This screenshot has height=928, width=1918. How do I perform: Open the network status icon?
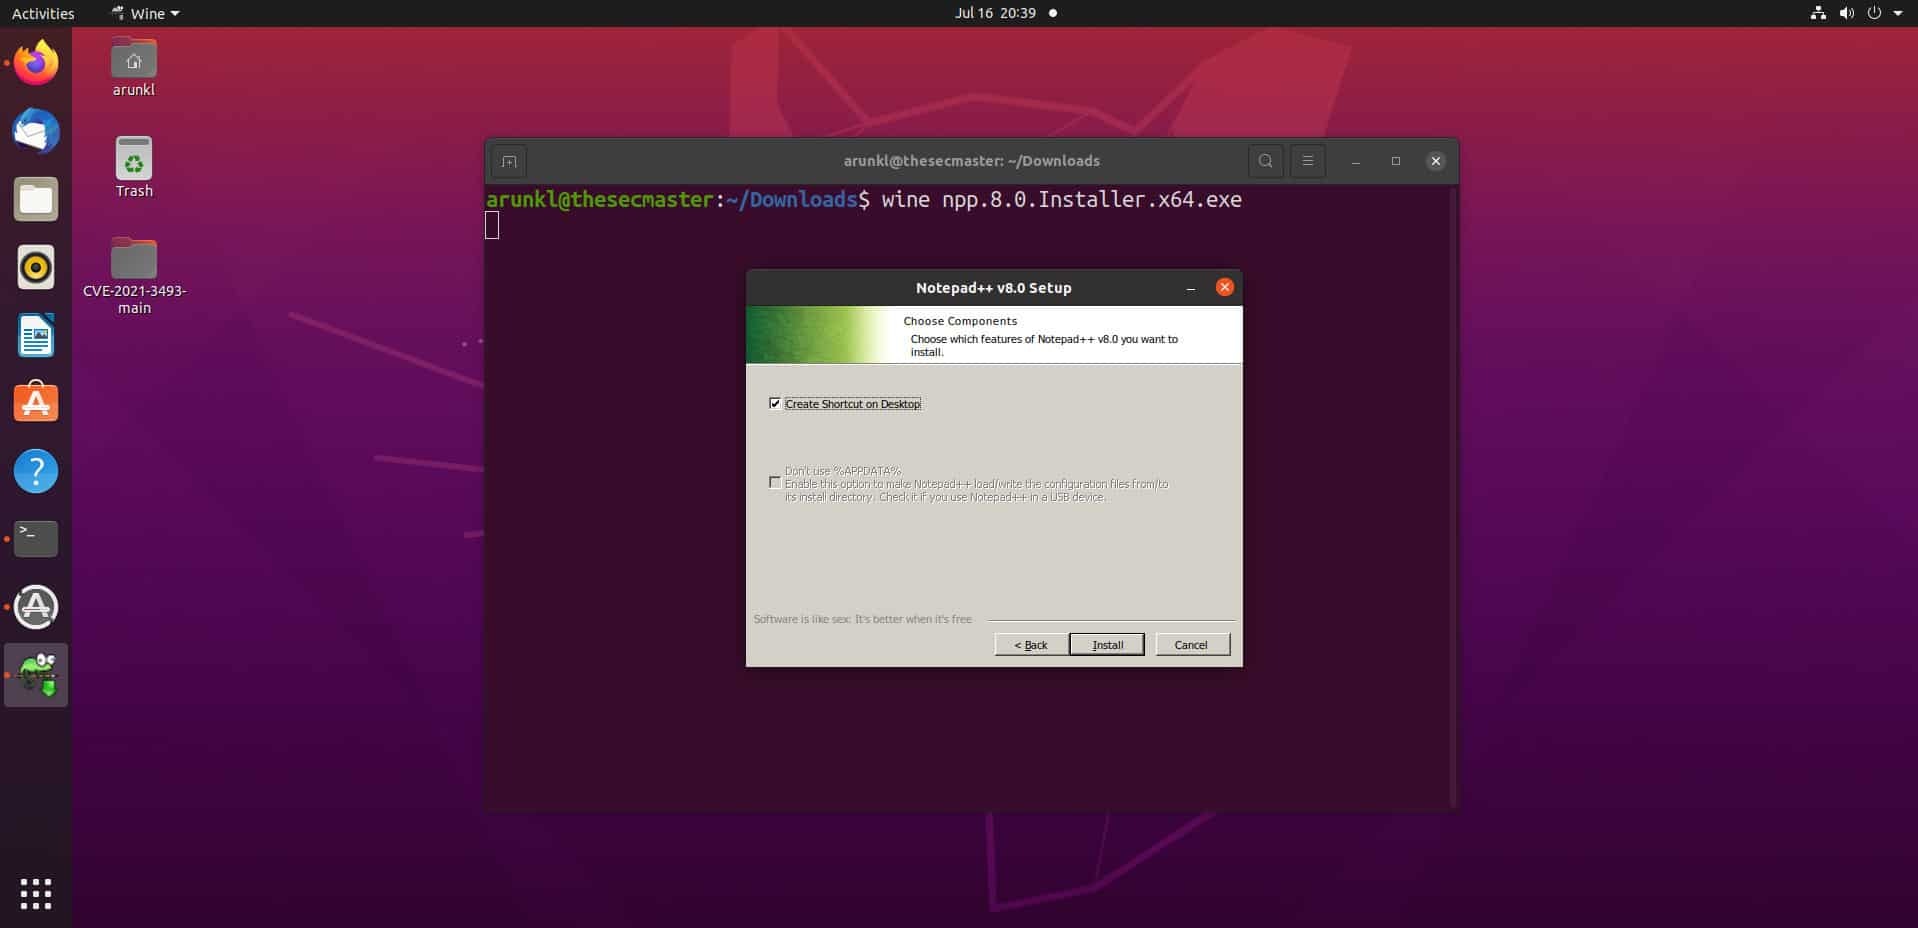click(x=1818, y=13)
